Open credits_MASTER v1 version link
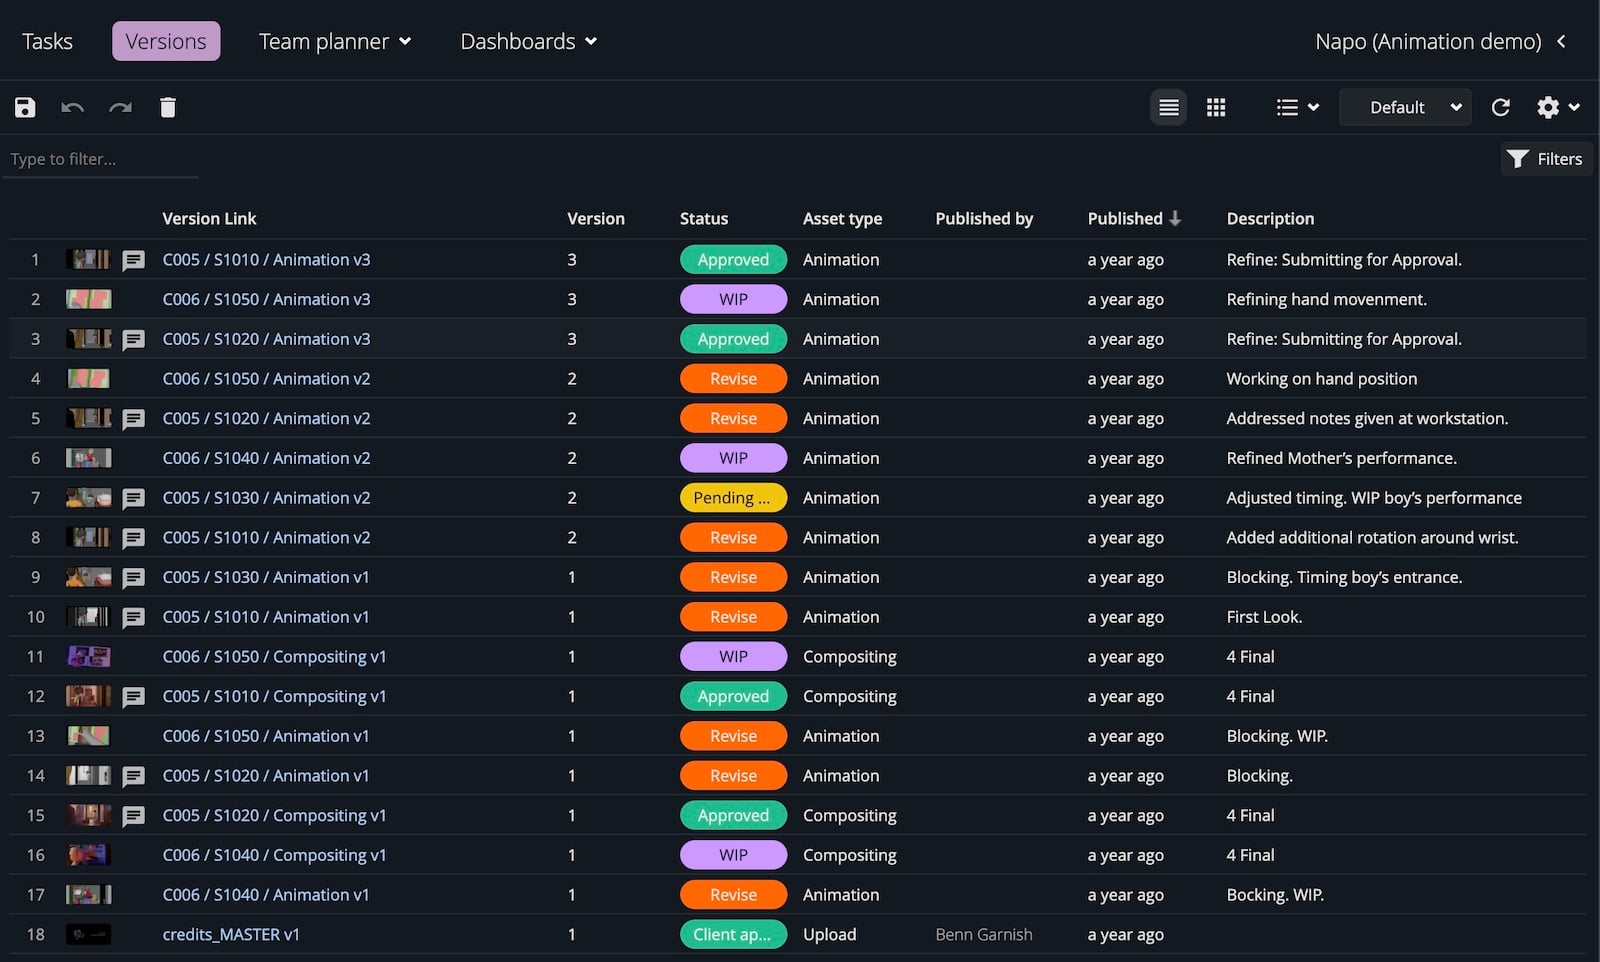This screenshot has height=962, width=1600. coord(231,934)
